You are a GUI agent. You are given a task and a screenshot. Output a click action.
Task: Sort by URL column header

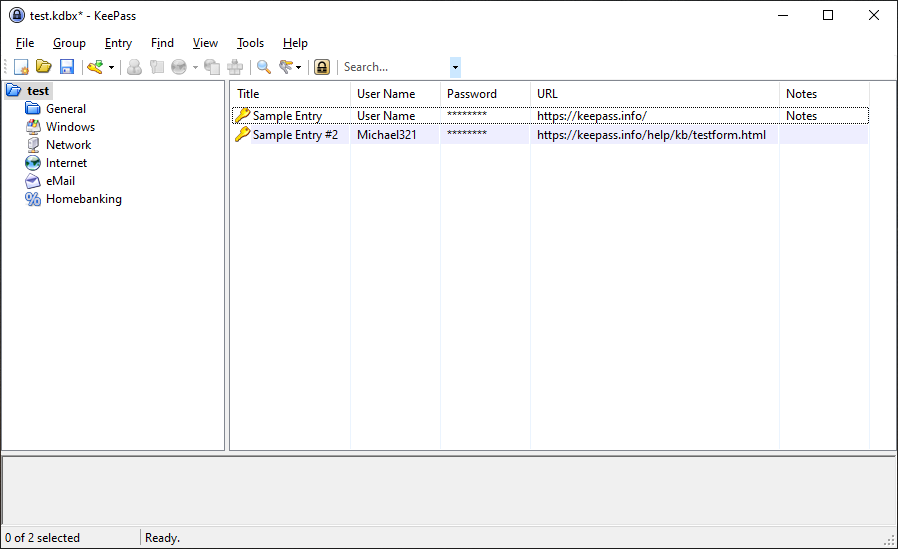[655, 94]
